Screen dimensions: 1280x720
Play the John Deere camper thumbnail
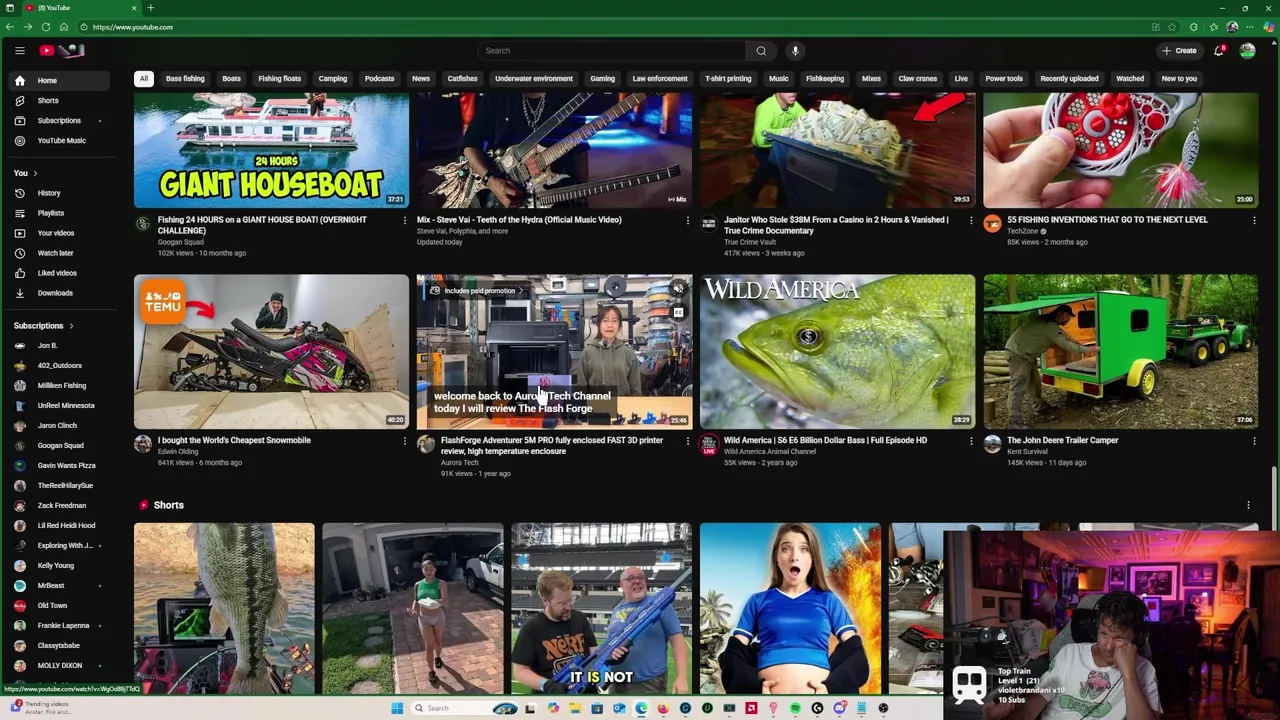1120,351
